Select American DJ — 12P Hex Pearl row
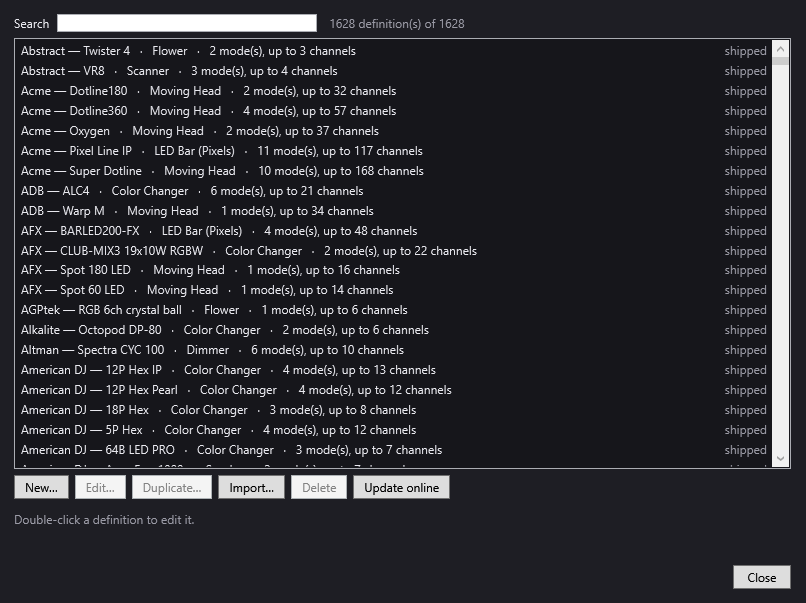Image resolution: width=806 pixels, height=603 pixels. pos(393,390)
